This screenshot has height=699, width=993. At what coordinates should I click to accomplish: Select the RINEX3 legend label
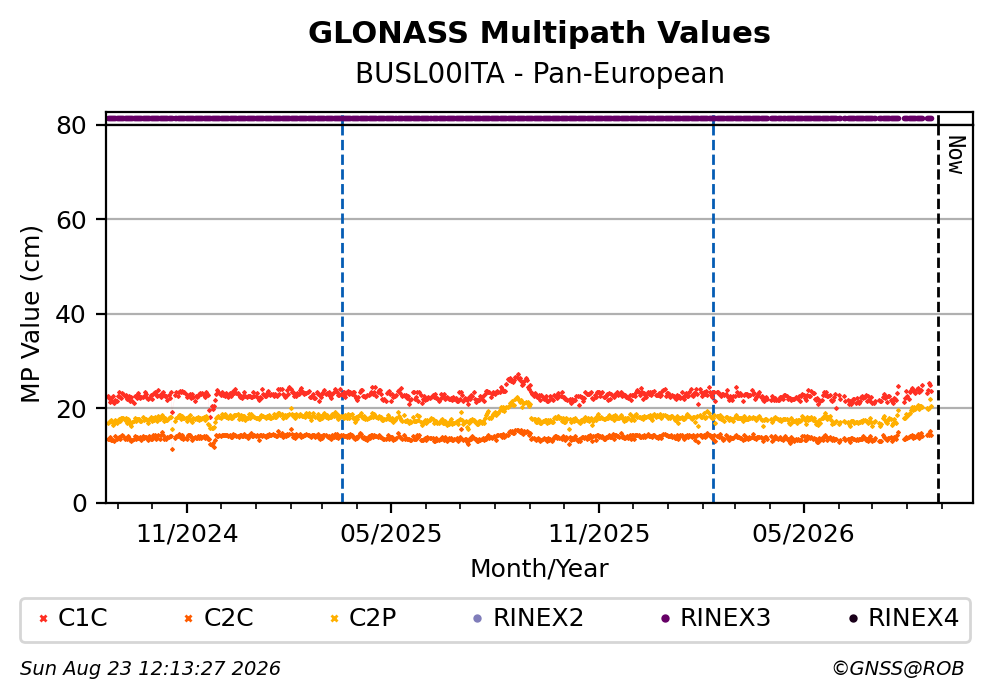click(x=725, y=618)
